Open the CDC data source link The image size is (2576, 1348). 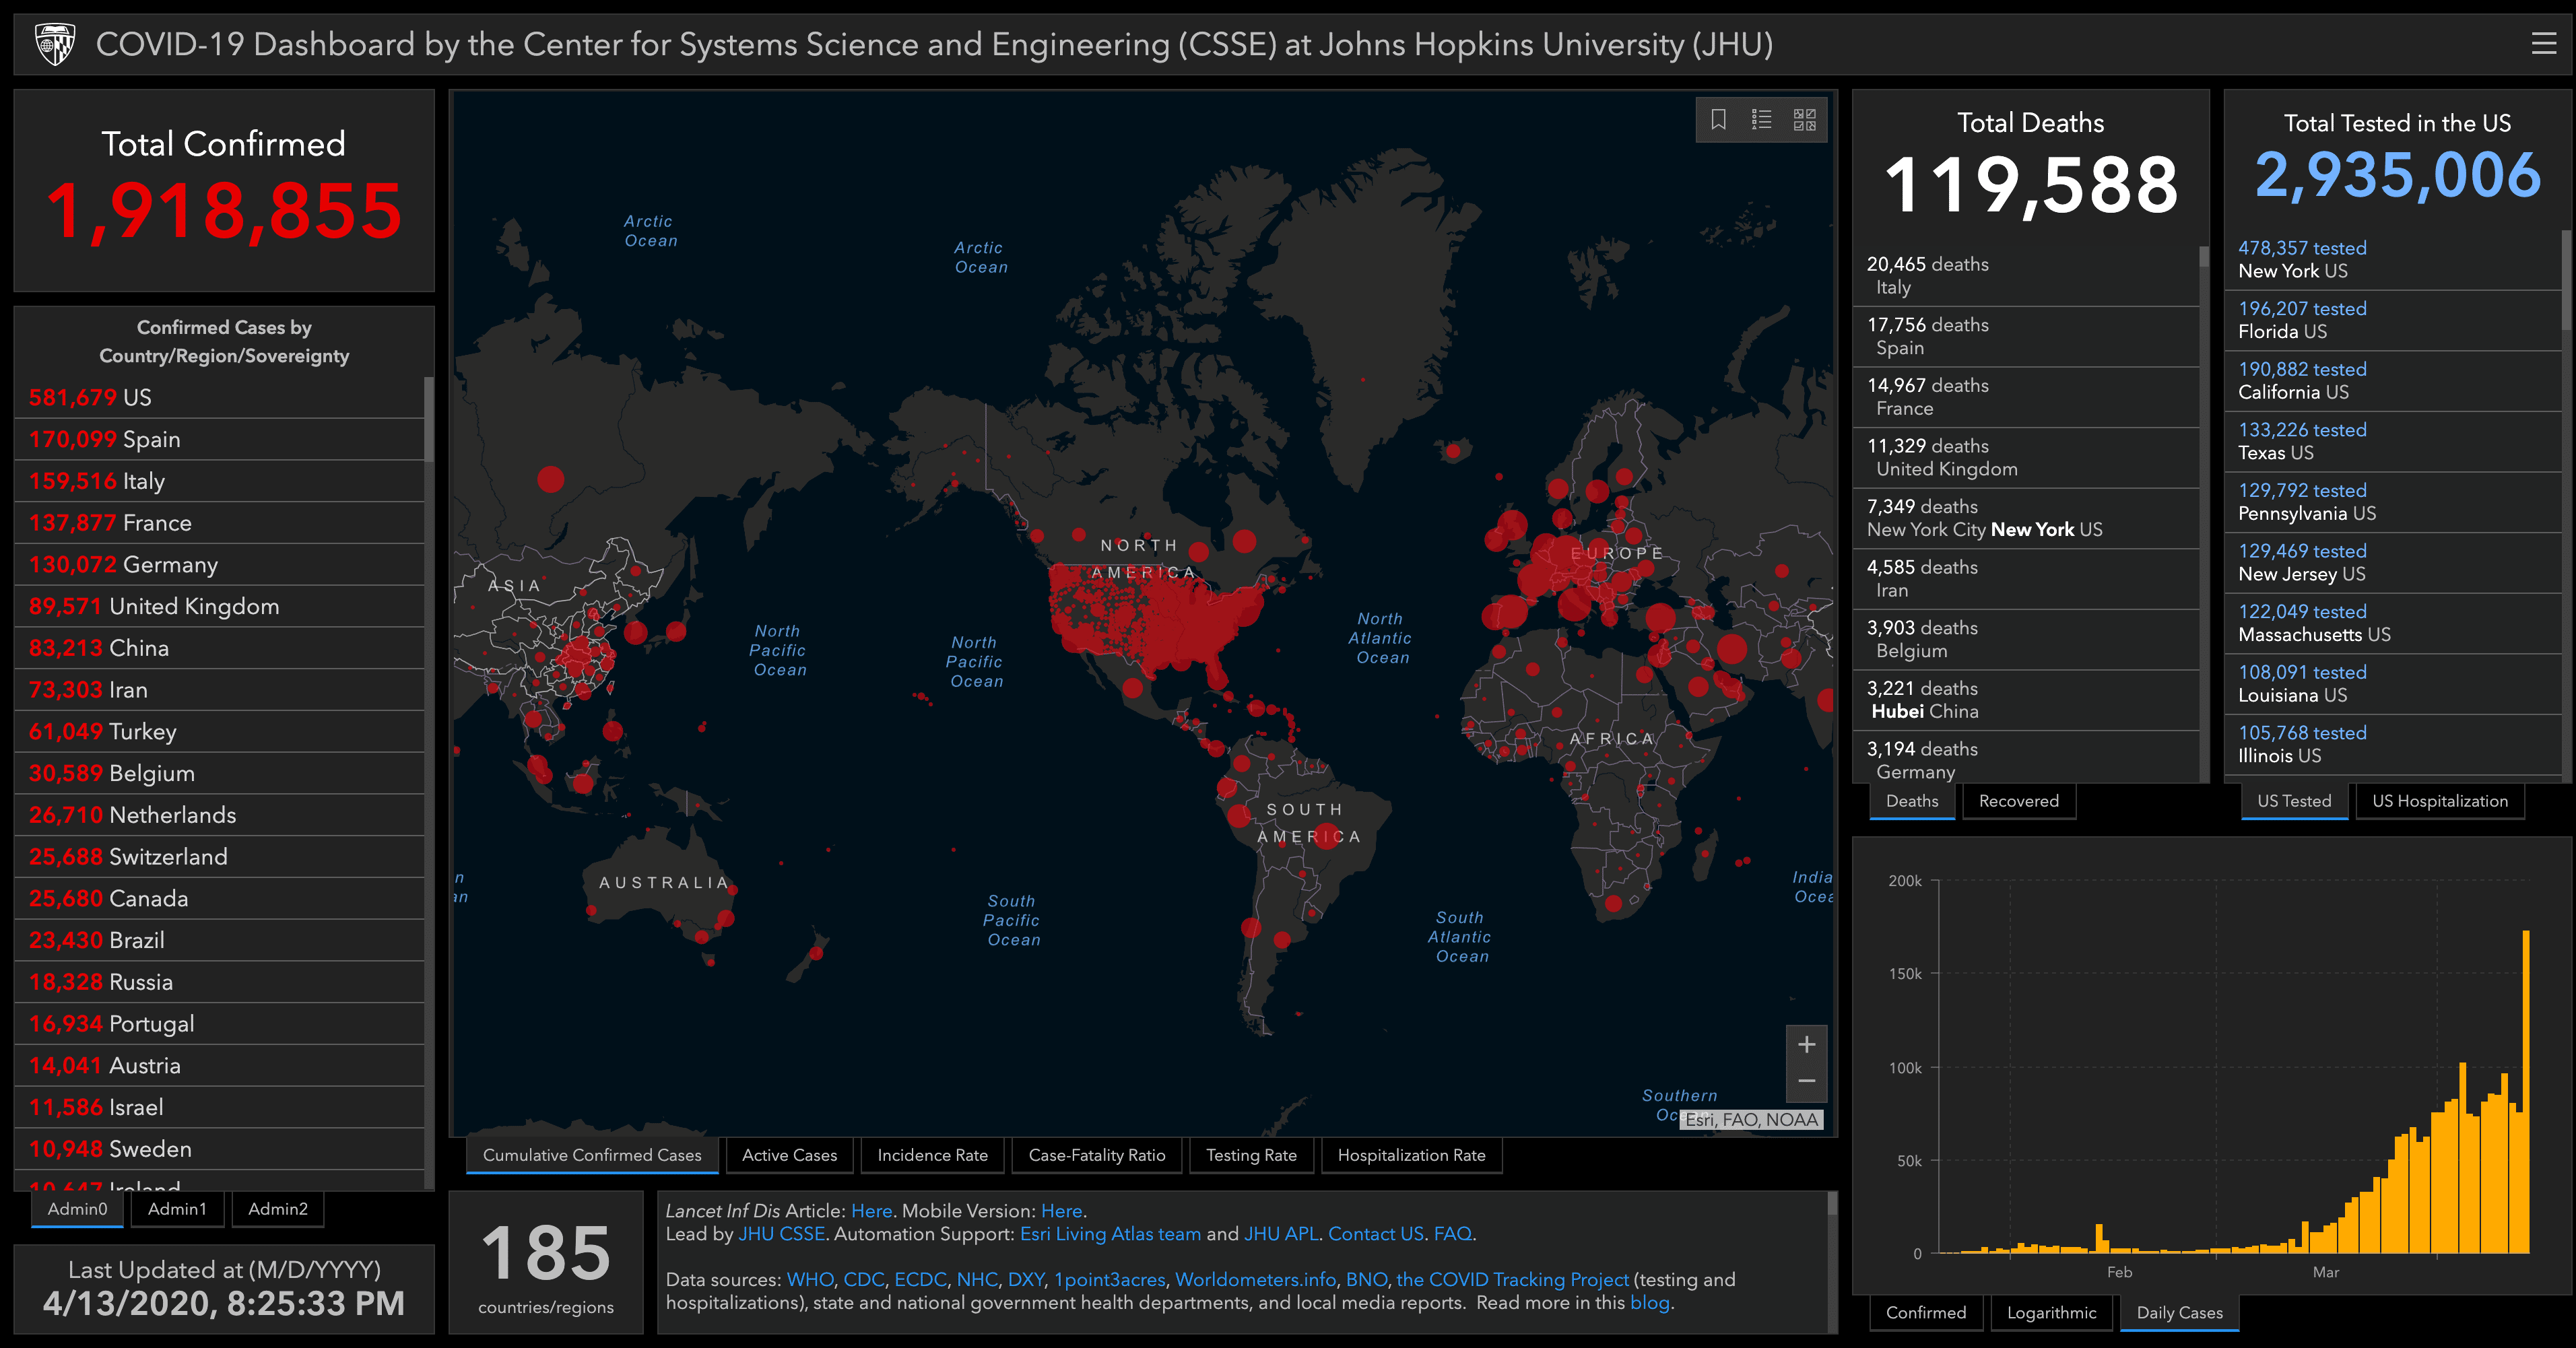click(x=863, y=1280)
